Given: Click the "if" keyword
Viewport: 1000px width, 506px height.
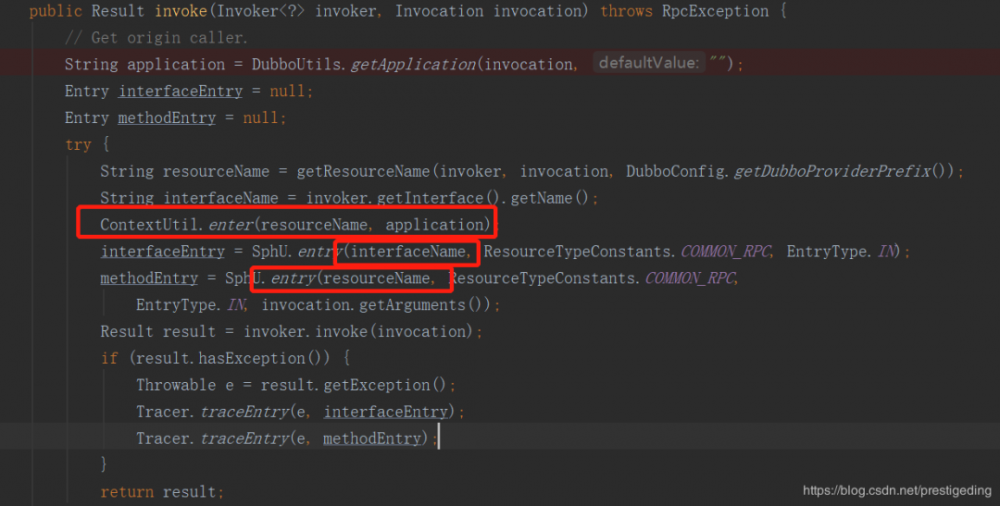Looking at the screenshot, I should 109,359.
